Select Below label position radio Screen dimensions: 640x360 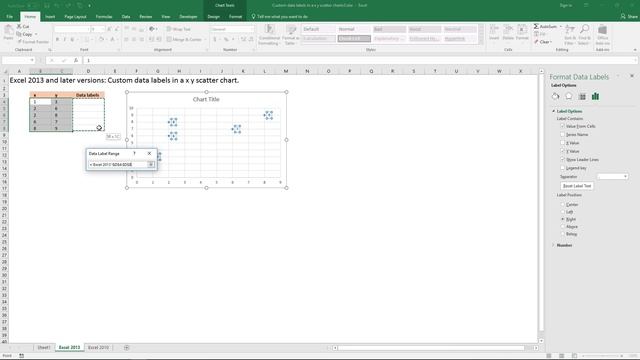563,234
